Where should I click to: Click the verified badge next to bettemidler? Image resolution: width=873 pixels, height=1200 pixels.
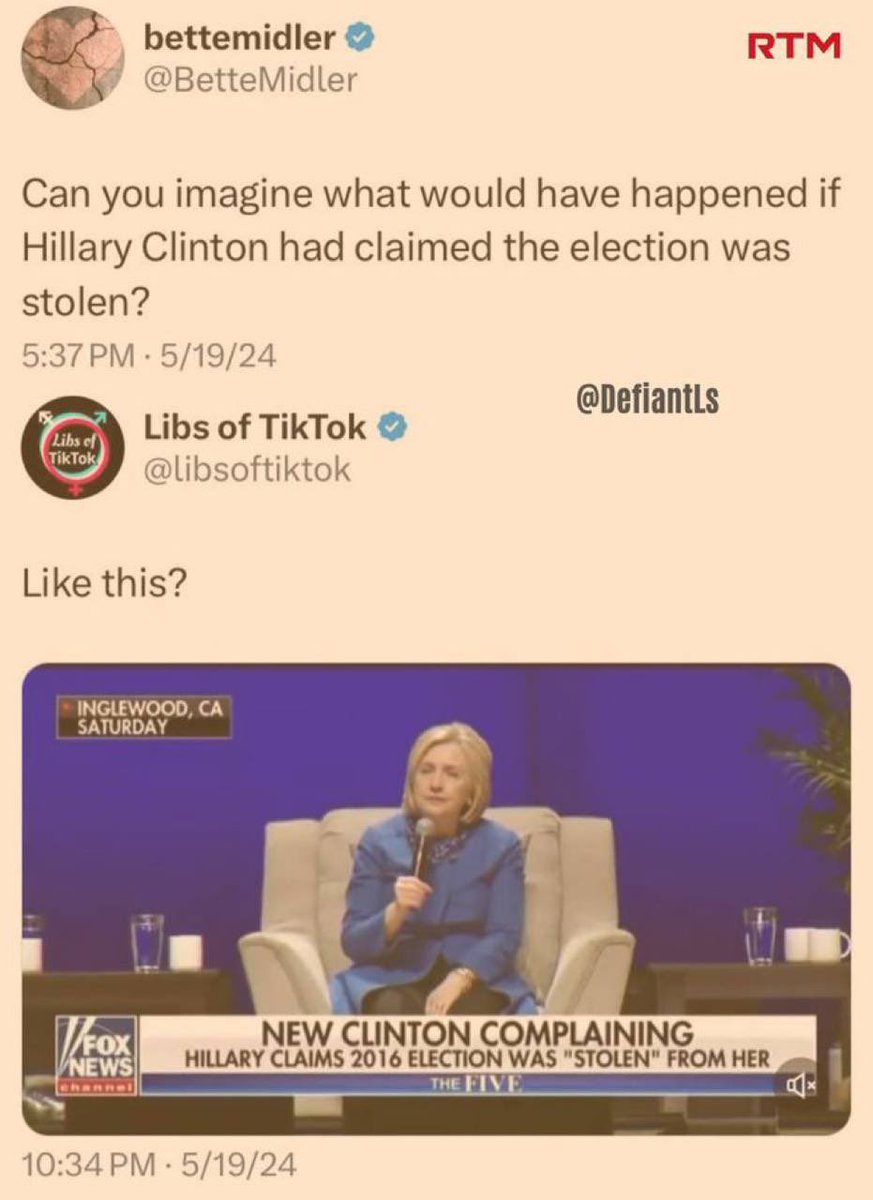click(359, 39)
